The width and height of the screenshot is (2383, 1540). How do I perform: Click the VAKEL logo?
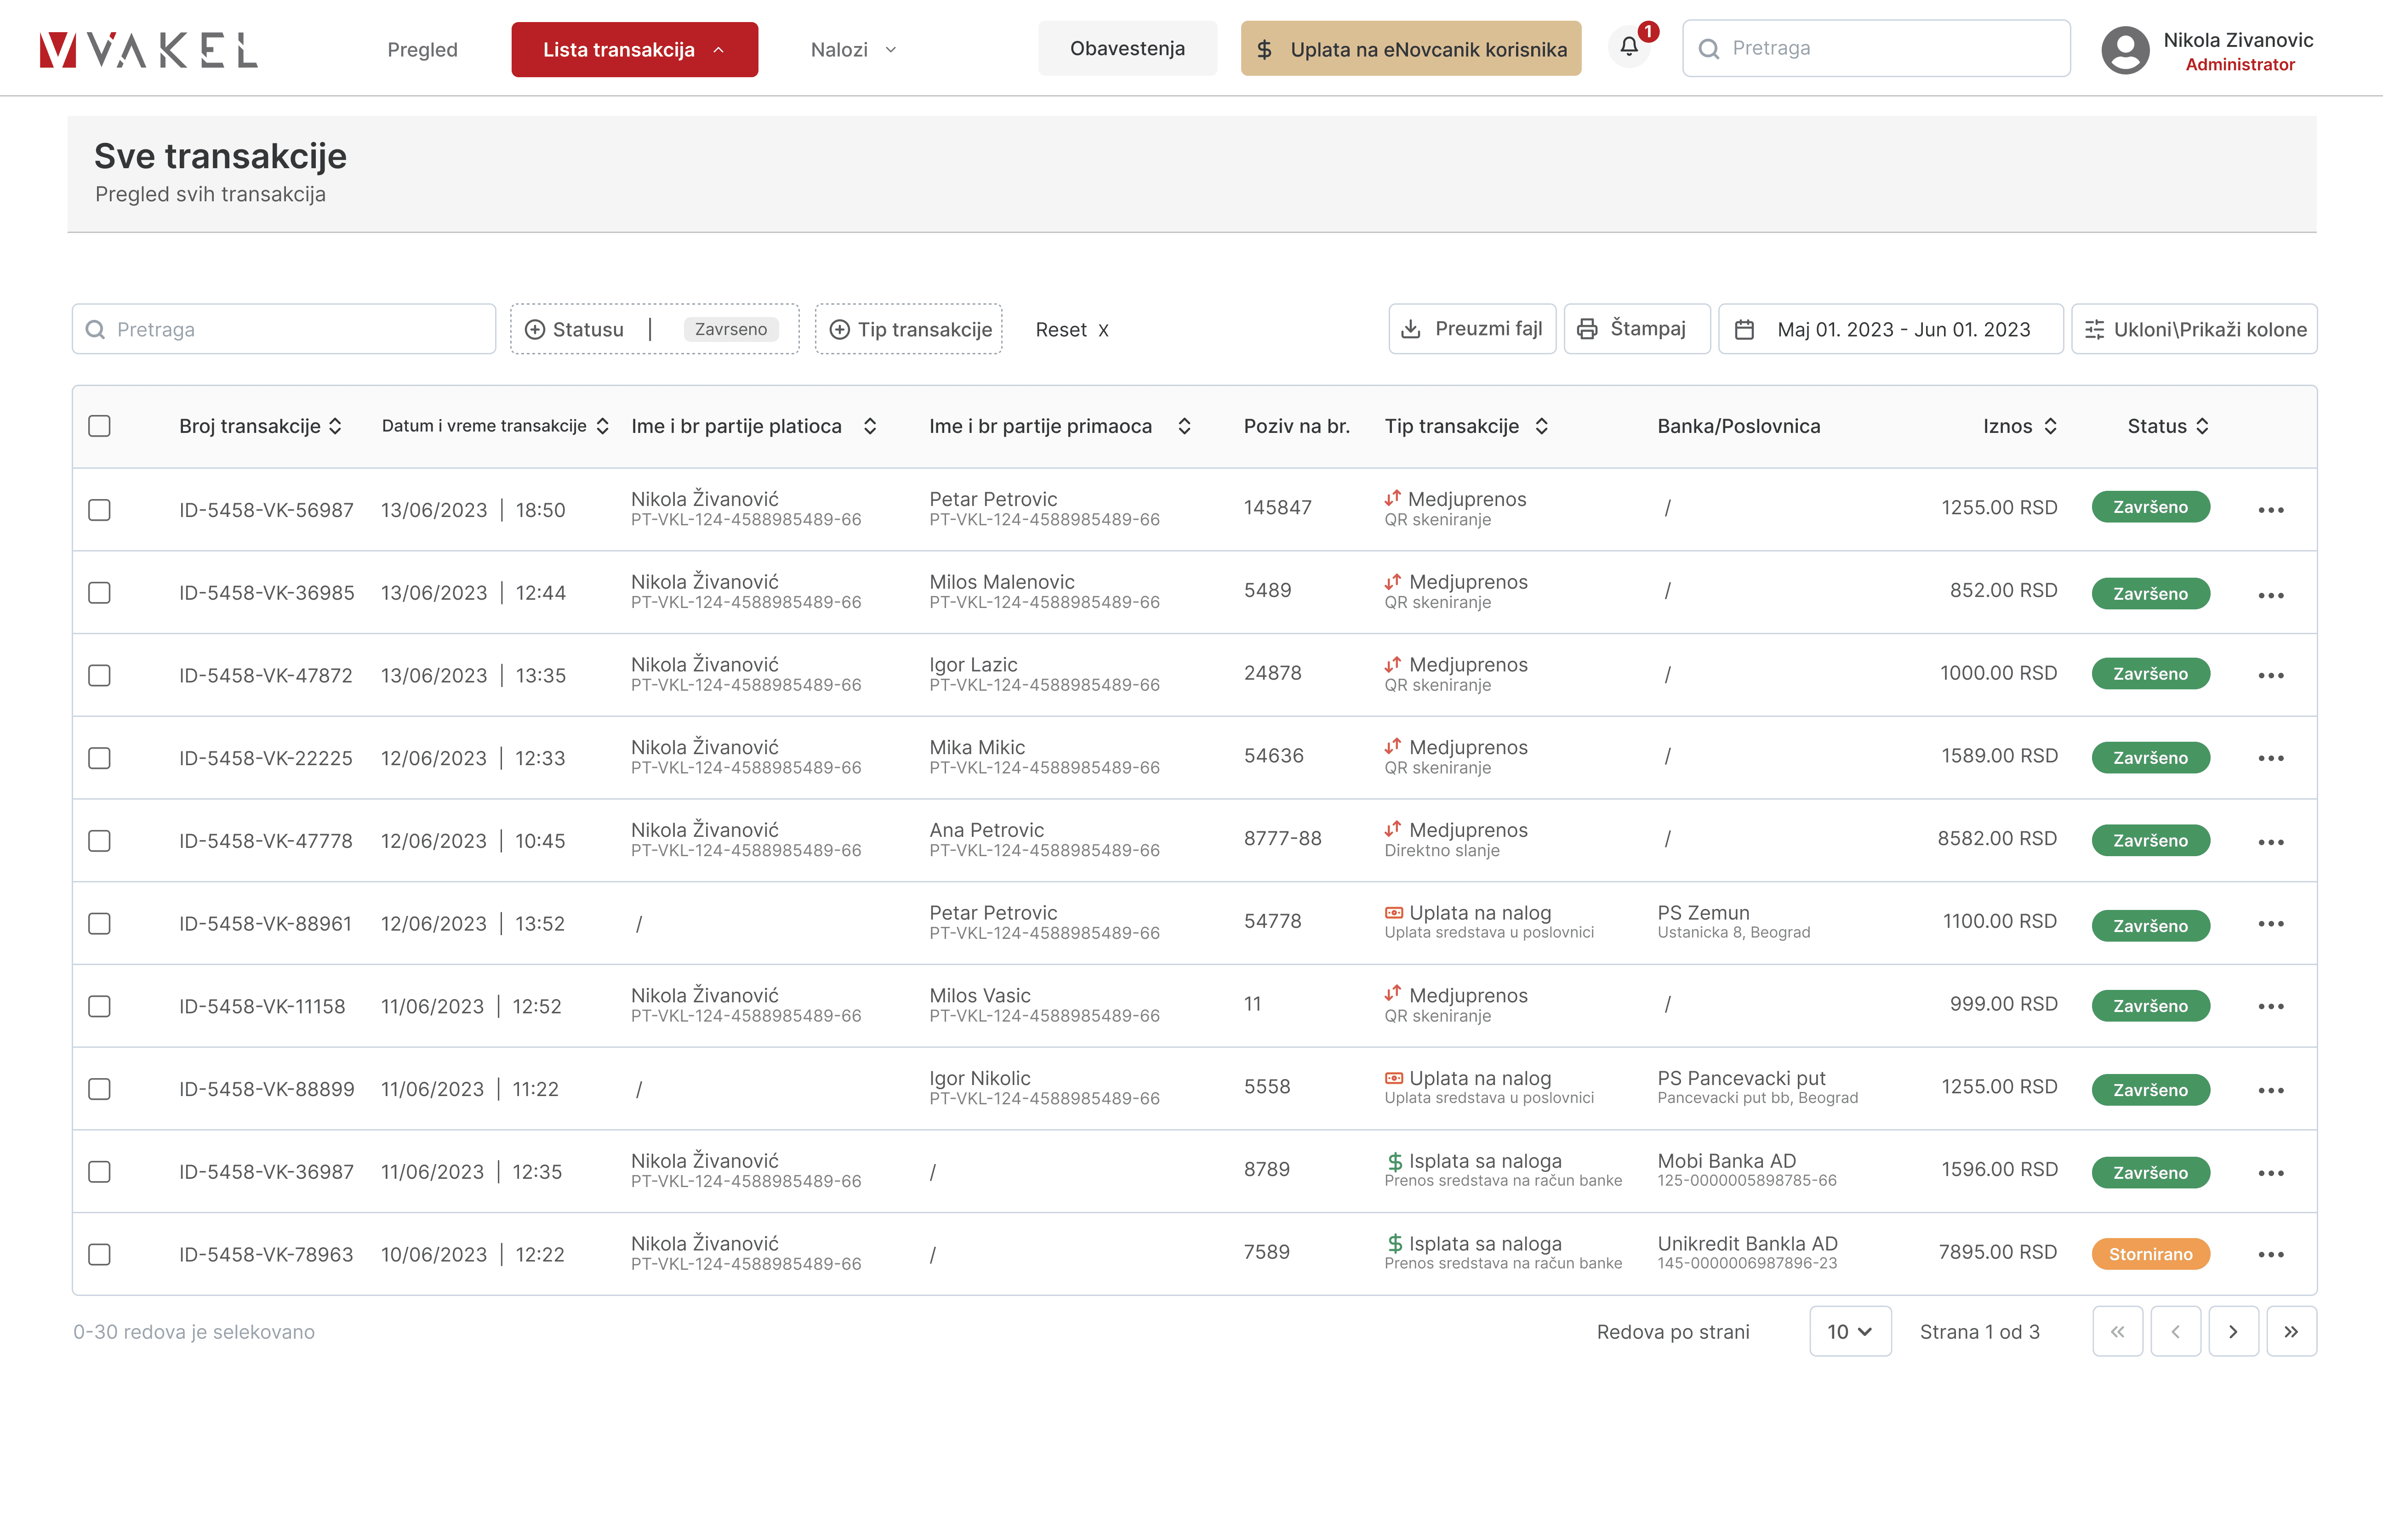pos(148,49)
